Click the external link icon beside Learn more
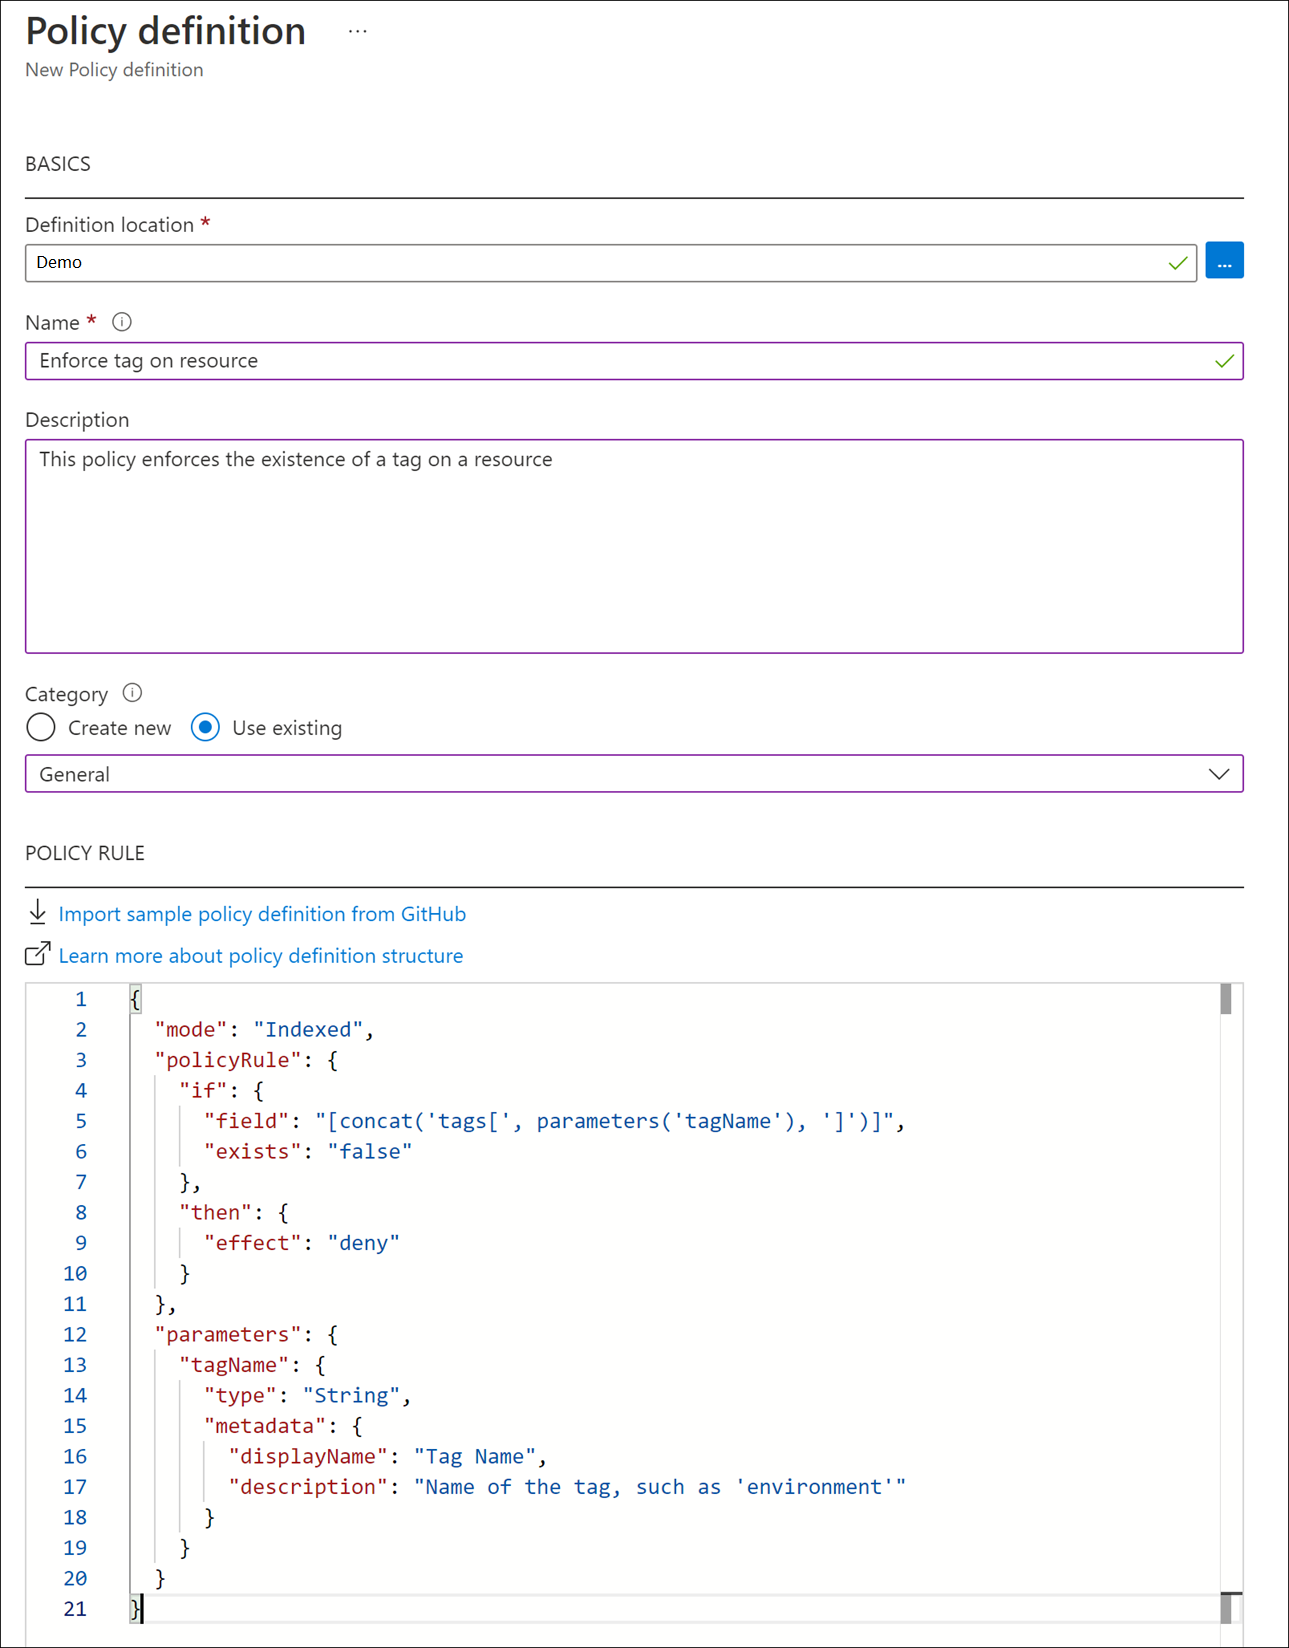This screenshot has width=1289, height=1648. (38, 954)
